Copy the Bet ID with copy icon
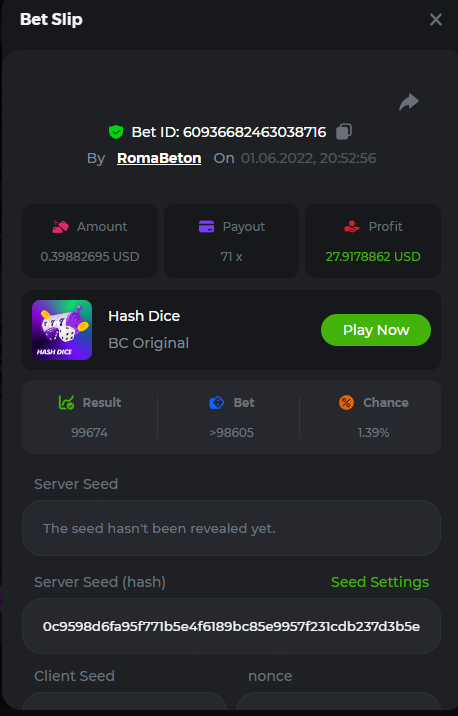 pos(344,132)
